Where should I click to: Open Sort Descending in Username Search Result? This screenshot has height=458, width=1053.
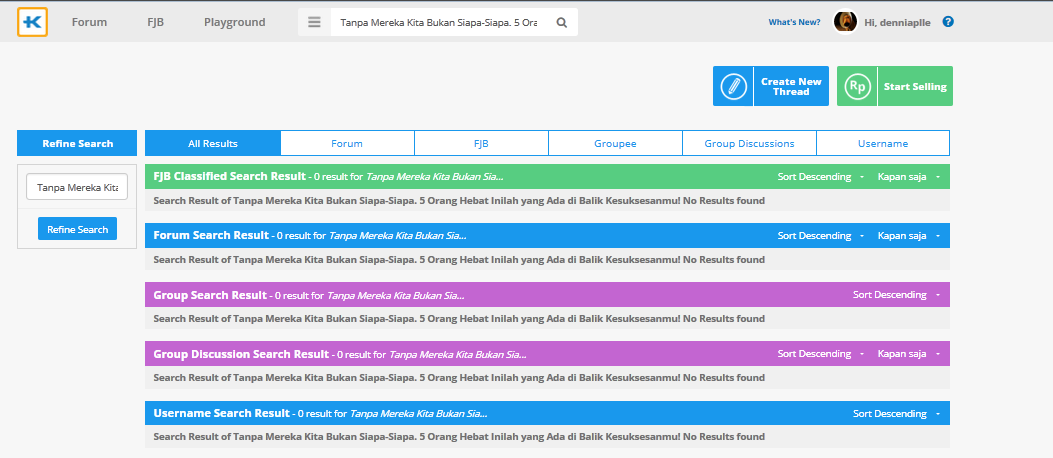click(x=896, y=413)
